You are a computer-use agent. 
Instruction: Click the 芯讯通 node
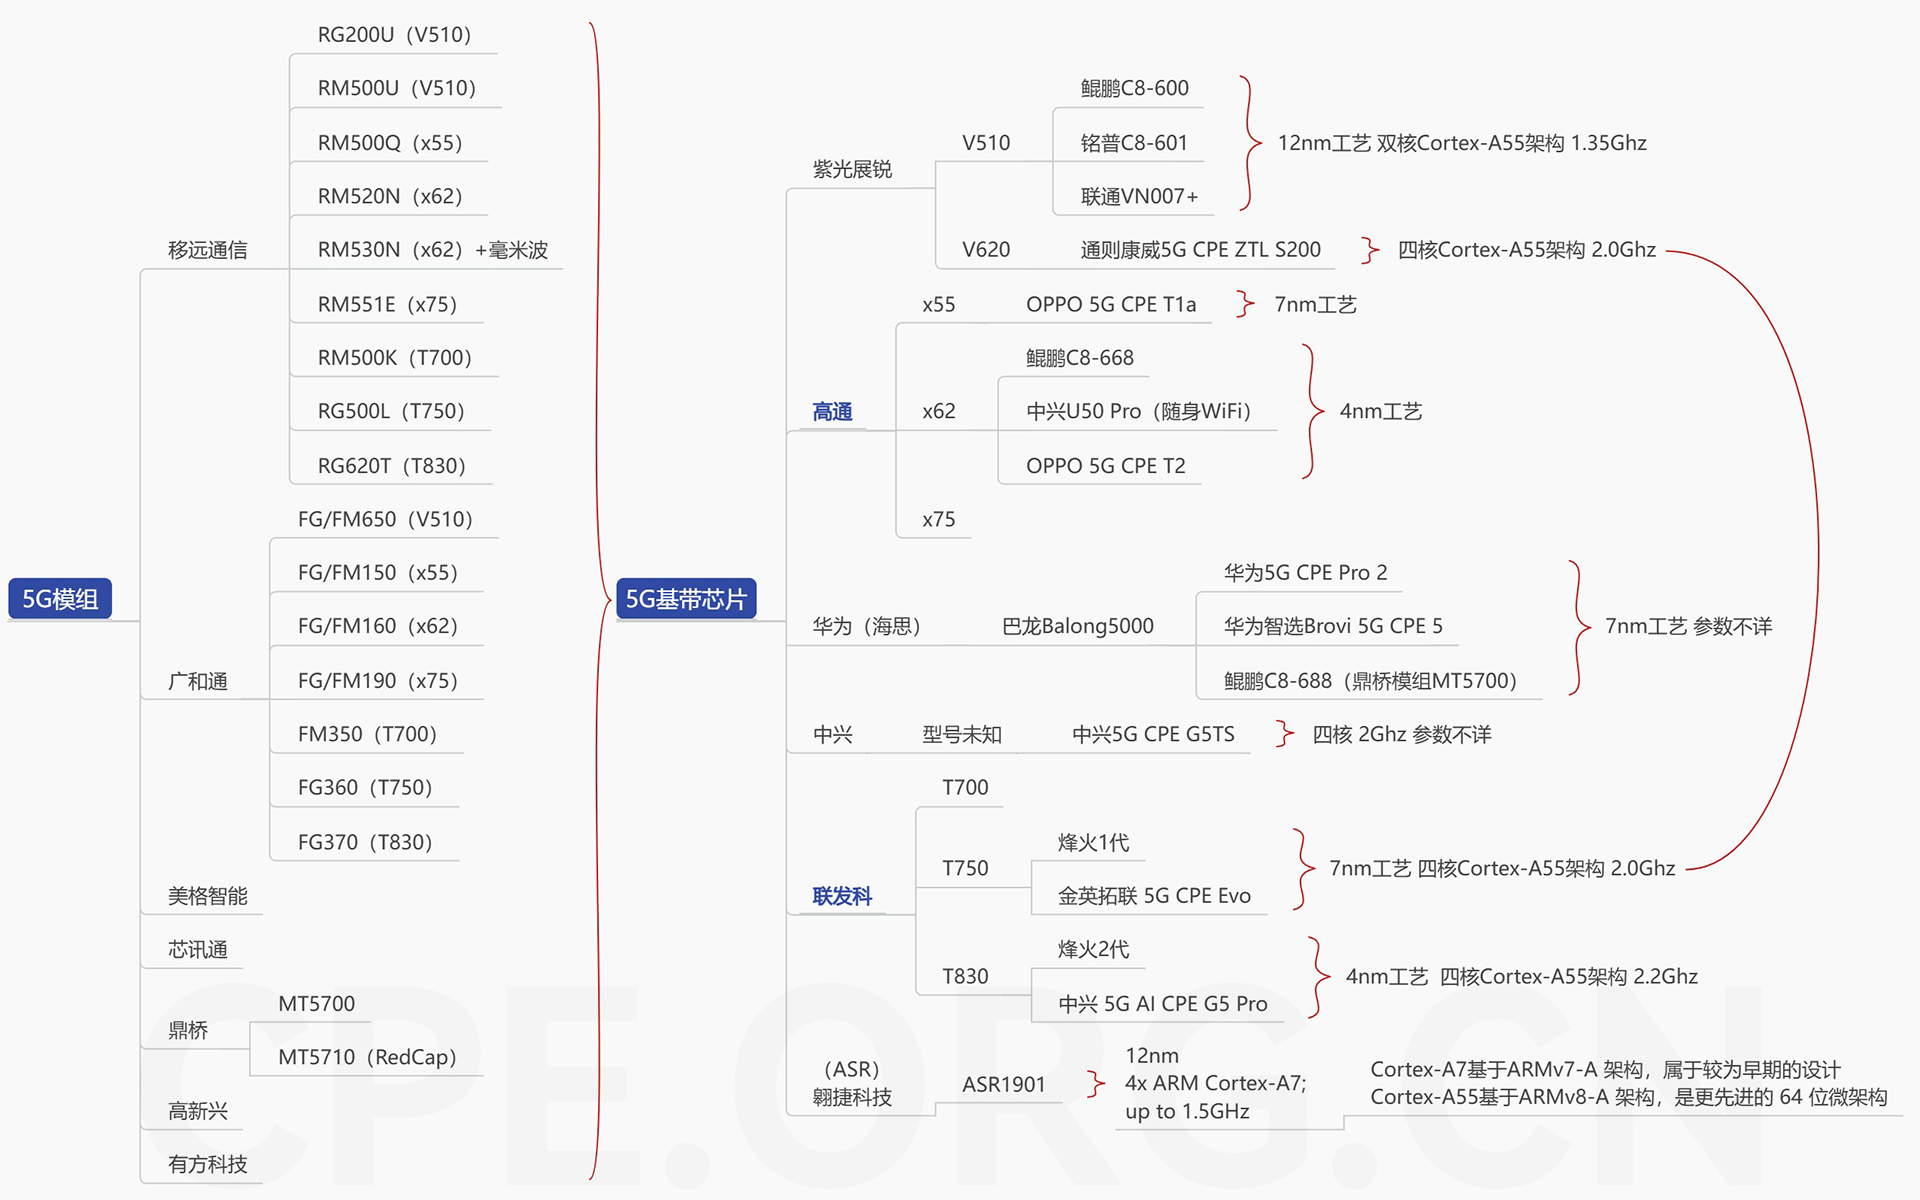[x=197, y=949]
